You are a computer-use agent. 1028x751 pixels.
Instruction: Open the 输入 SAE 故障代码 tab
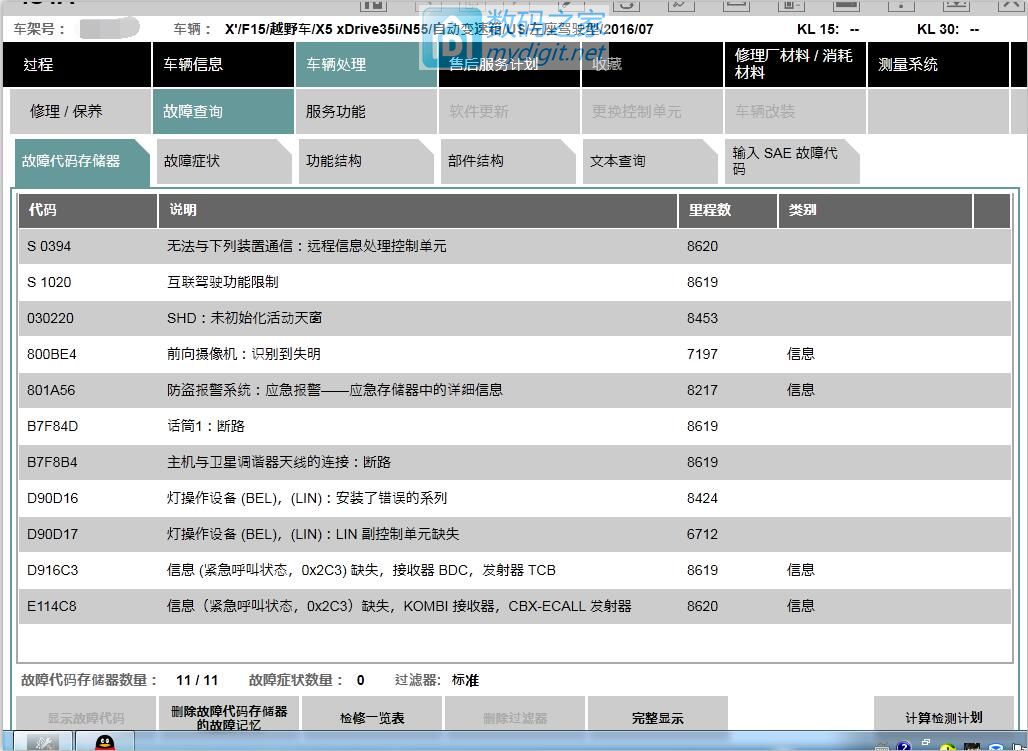point(784,161)
